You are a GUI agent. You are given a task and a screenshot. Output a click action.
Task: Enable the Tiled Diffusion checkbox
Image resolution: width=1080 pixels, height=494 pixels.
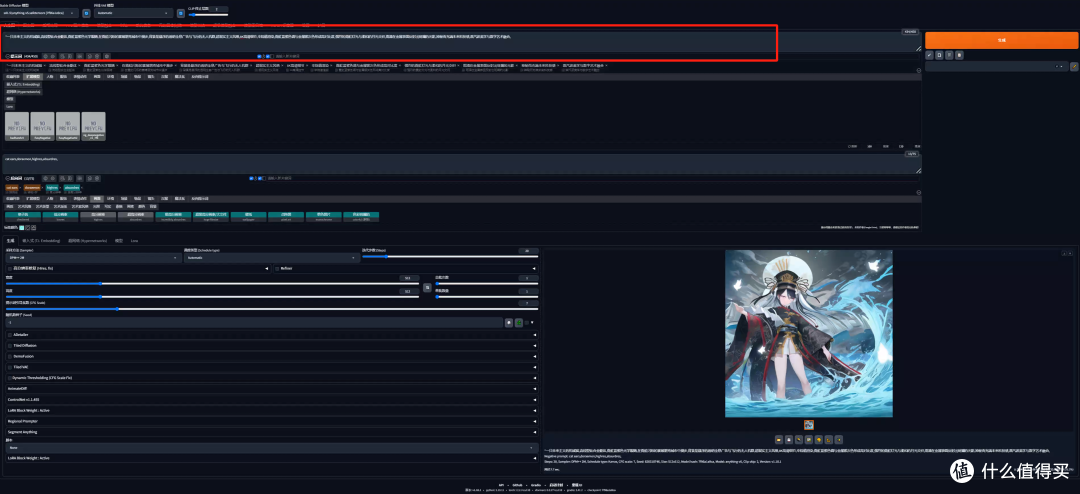(x=10, y=345)
